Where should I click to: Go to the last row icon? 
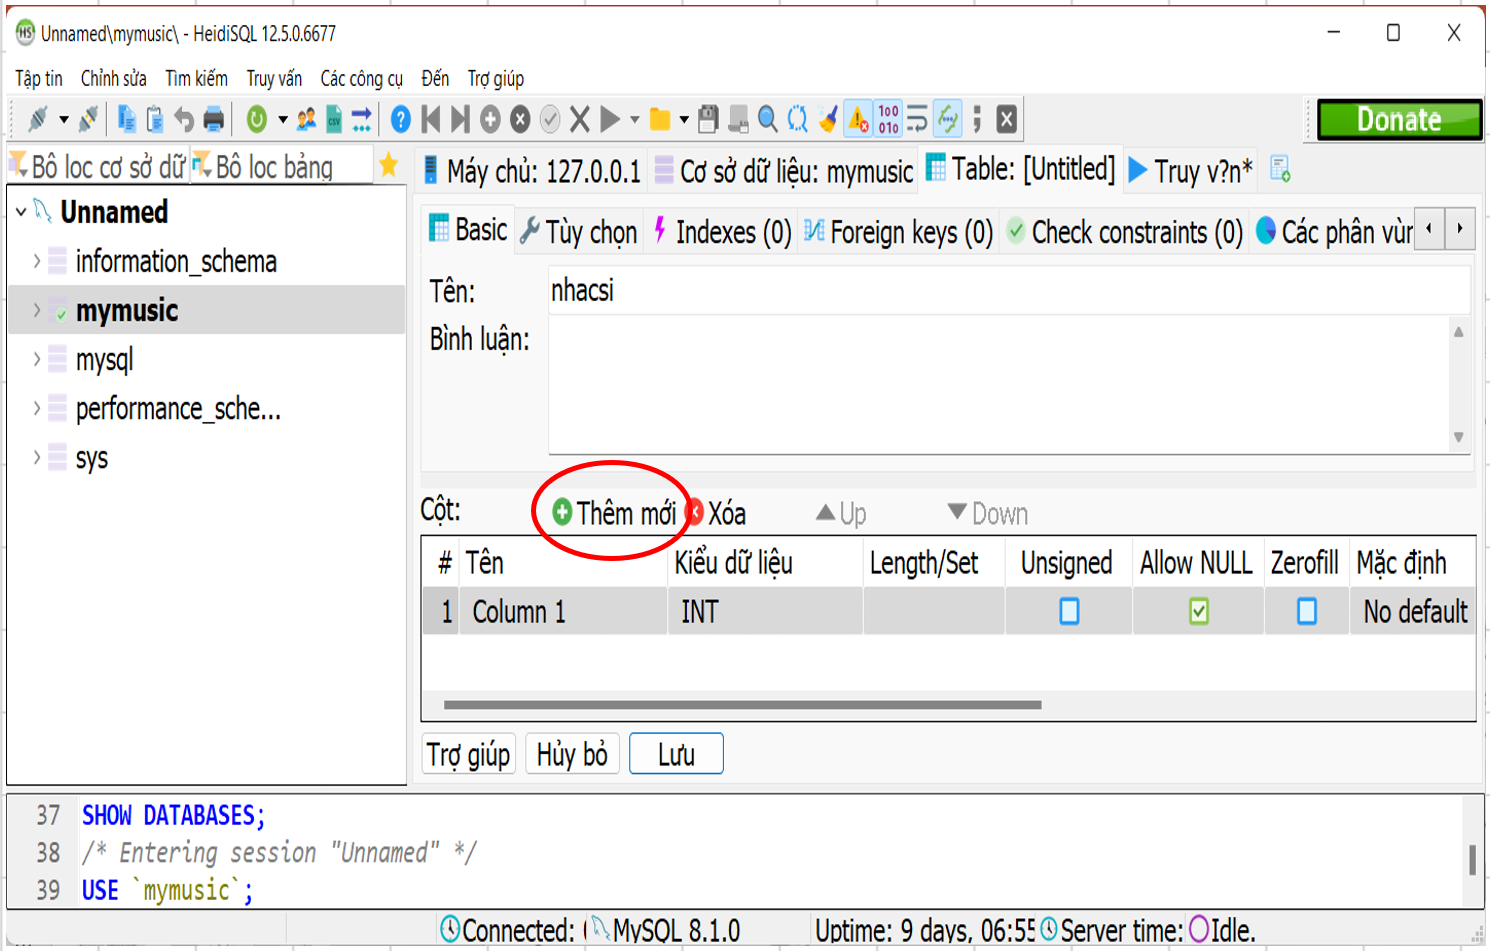point(460,120)
